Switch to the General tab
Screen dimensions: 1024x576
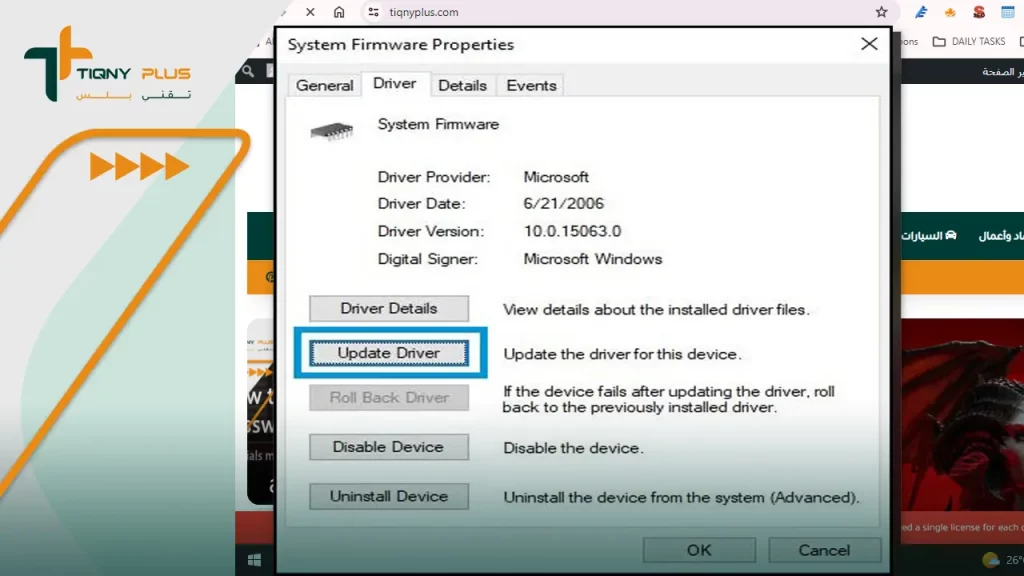point(324,85)
